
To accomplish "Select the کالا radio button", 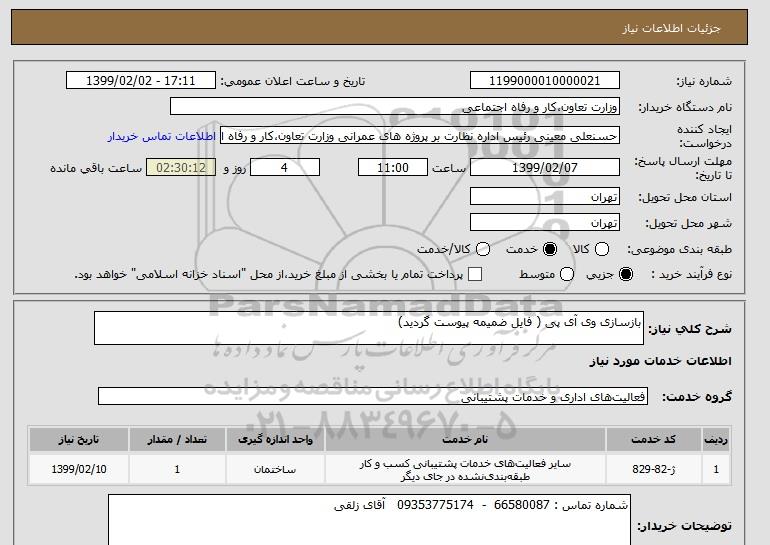I will [x=602, y=249].
